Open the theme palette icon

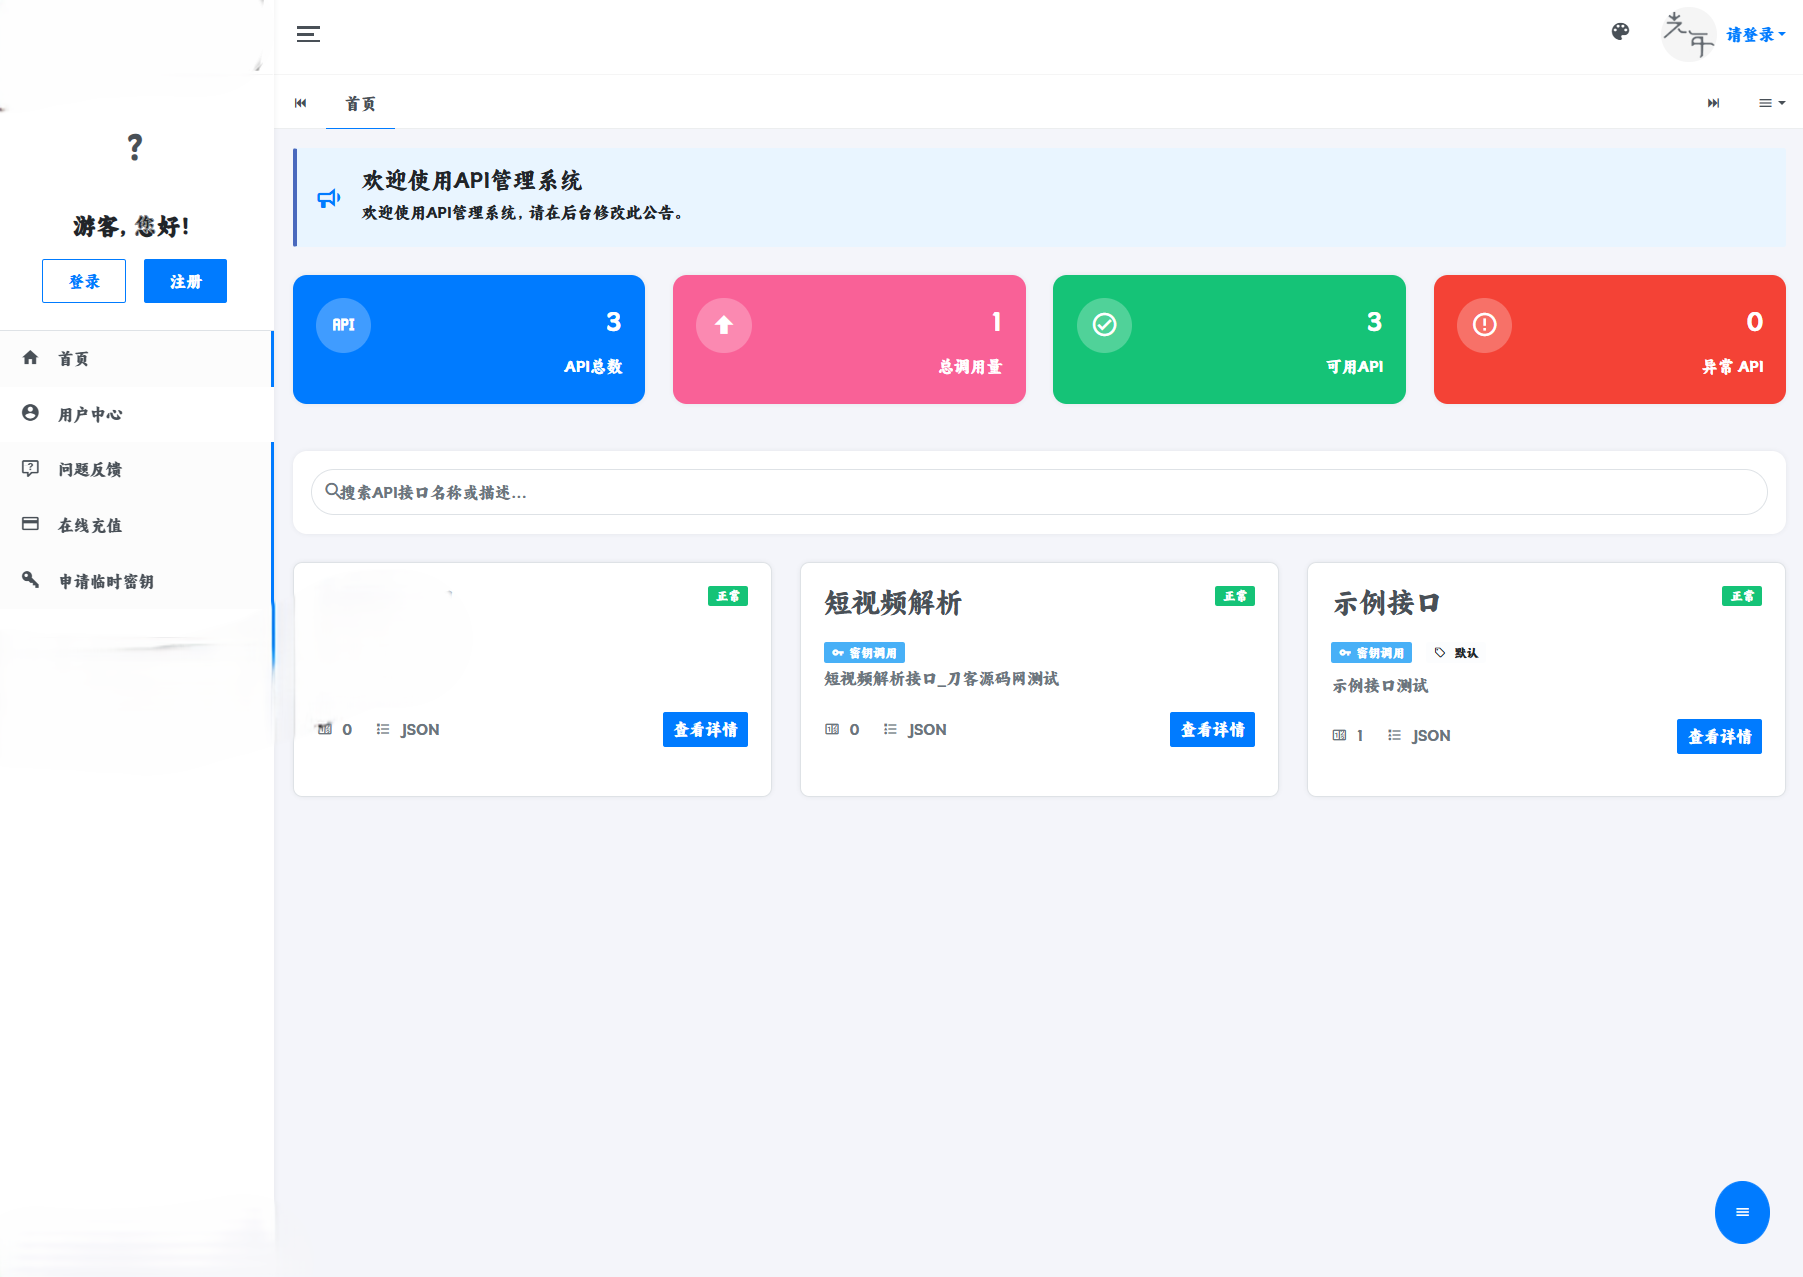[x=1620, y=32]
